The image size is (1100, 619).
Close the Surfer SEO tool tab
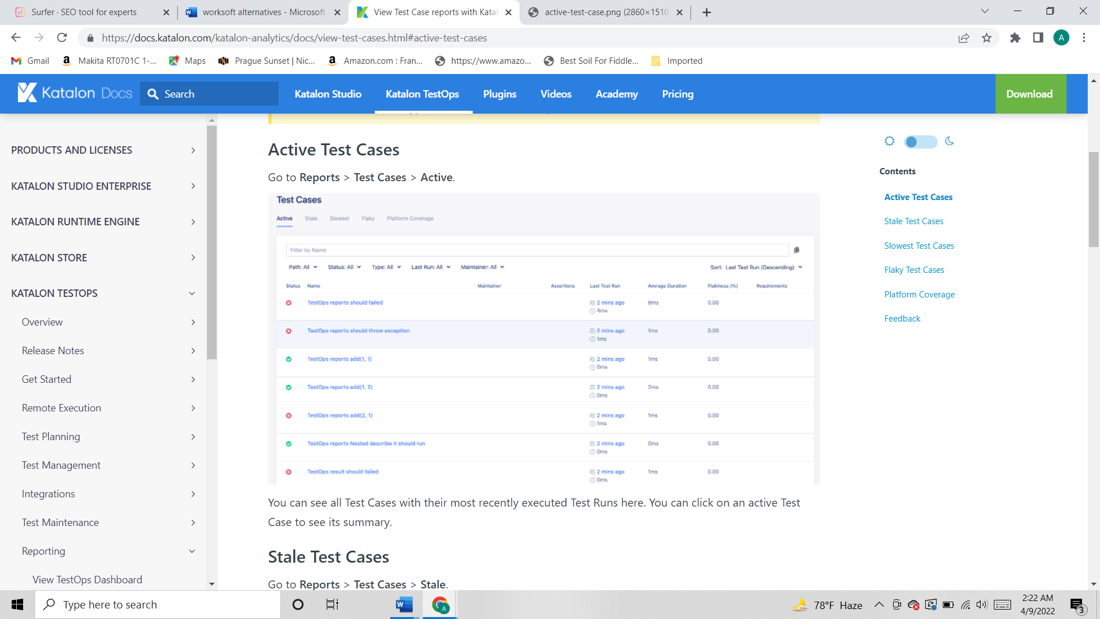click(x=166, y=12)
